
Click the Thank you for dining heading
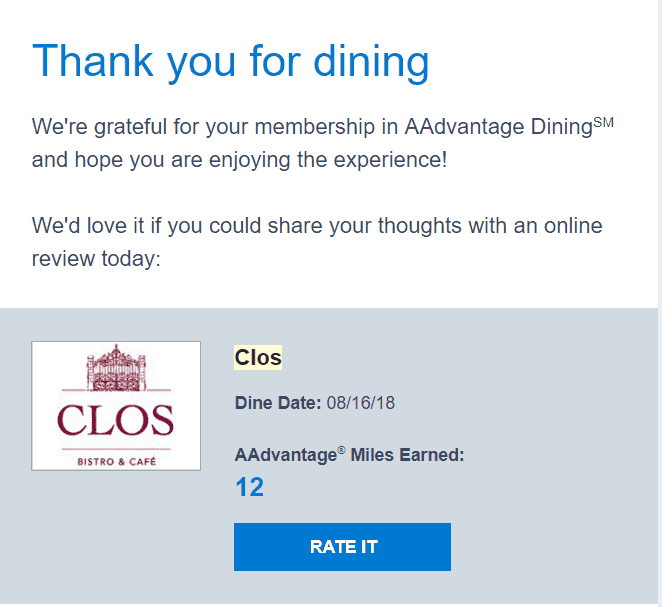tap(231, 62)
